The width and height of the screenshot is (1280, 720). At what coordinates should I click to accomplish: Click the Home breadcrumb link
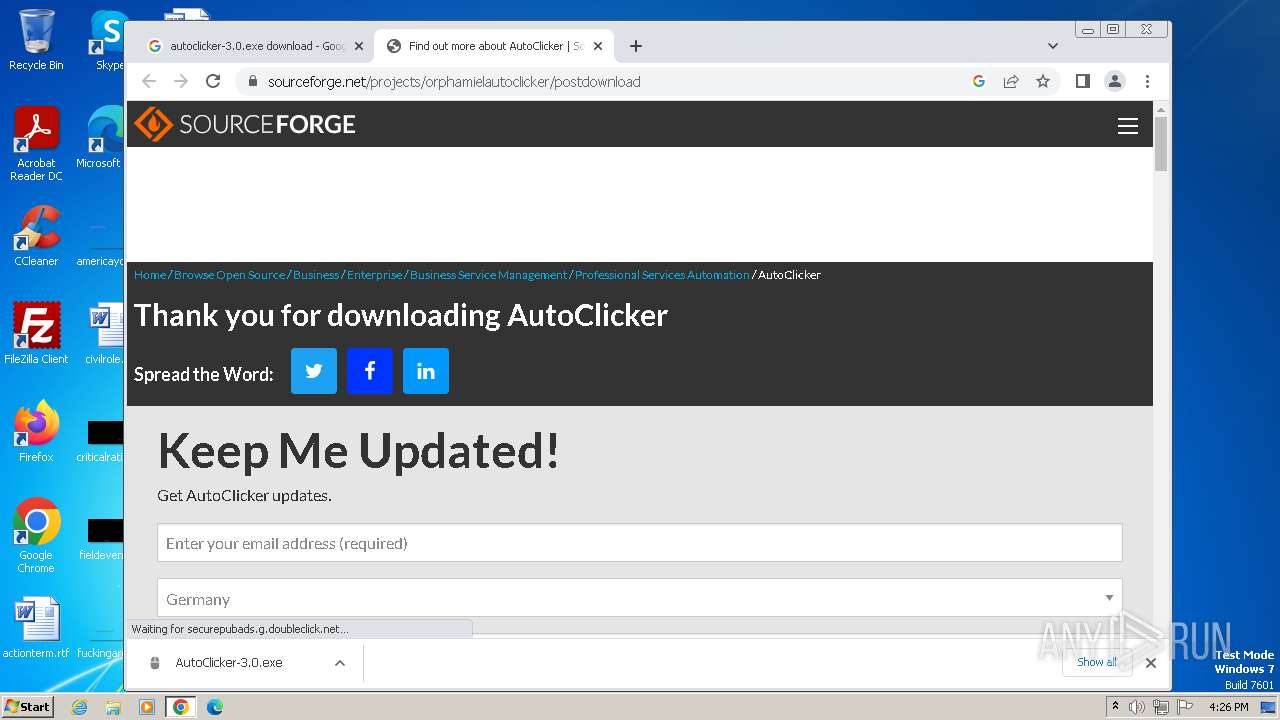coord(150,275)
